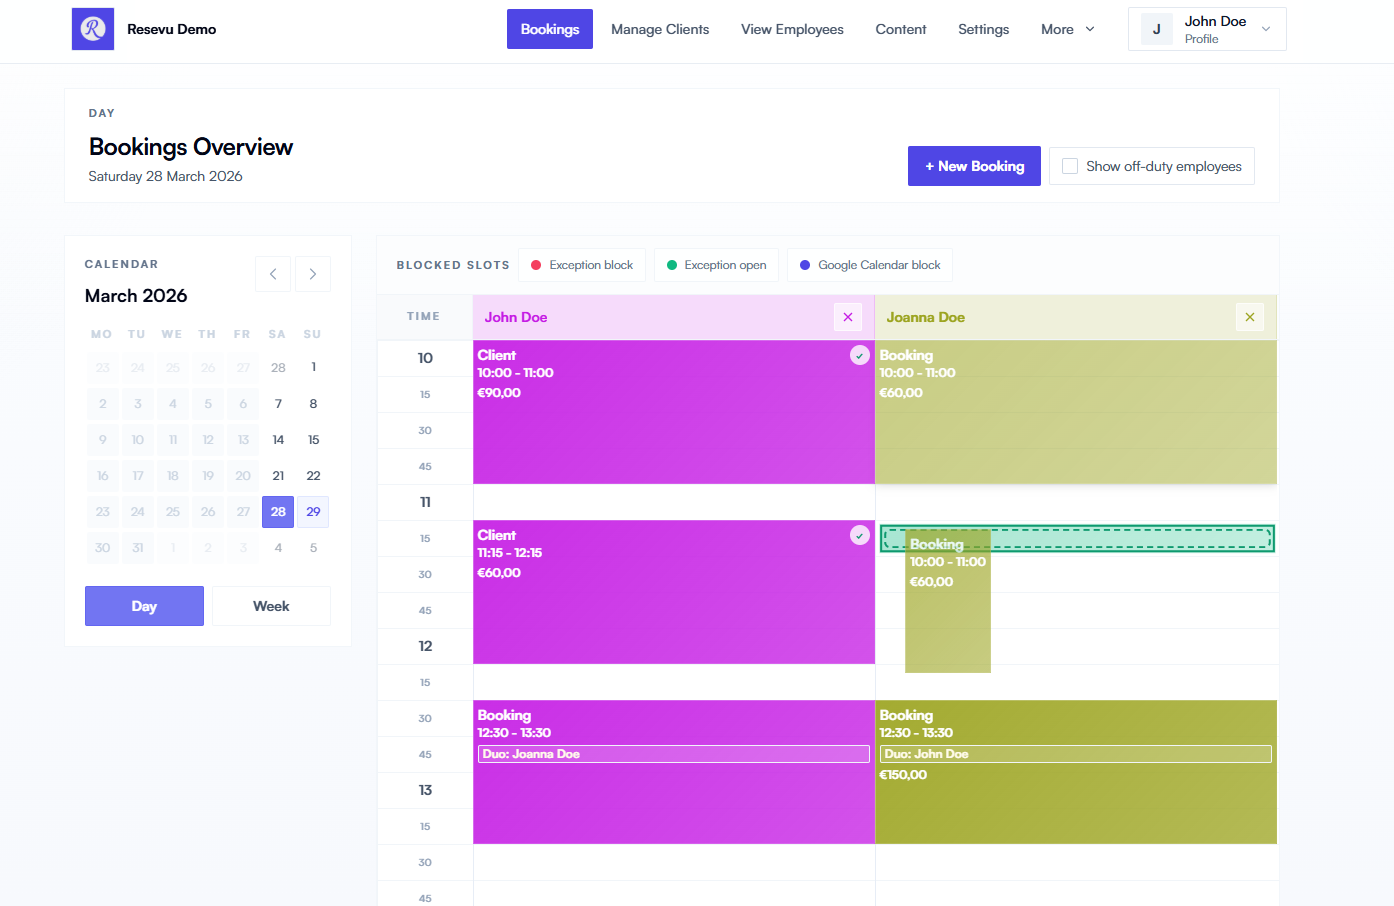Screen dimensions: 1394x906
Task: Click the checkmark badge on the 11:15 Client booking
Action: pyautogui.click(x=859, y=535)
